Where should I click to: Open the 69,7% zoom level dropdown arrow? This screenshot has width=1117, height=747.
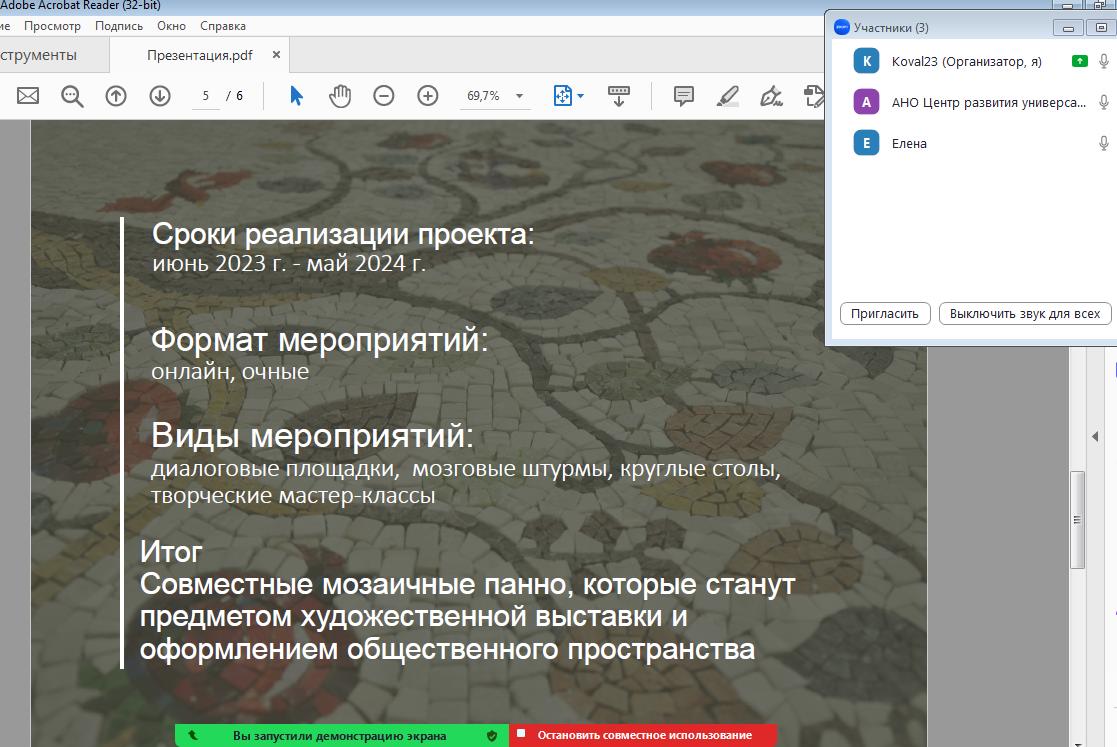[x=519, y=96]
